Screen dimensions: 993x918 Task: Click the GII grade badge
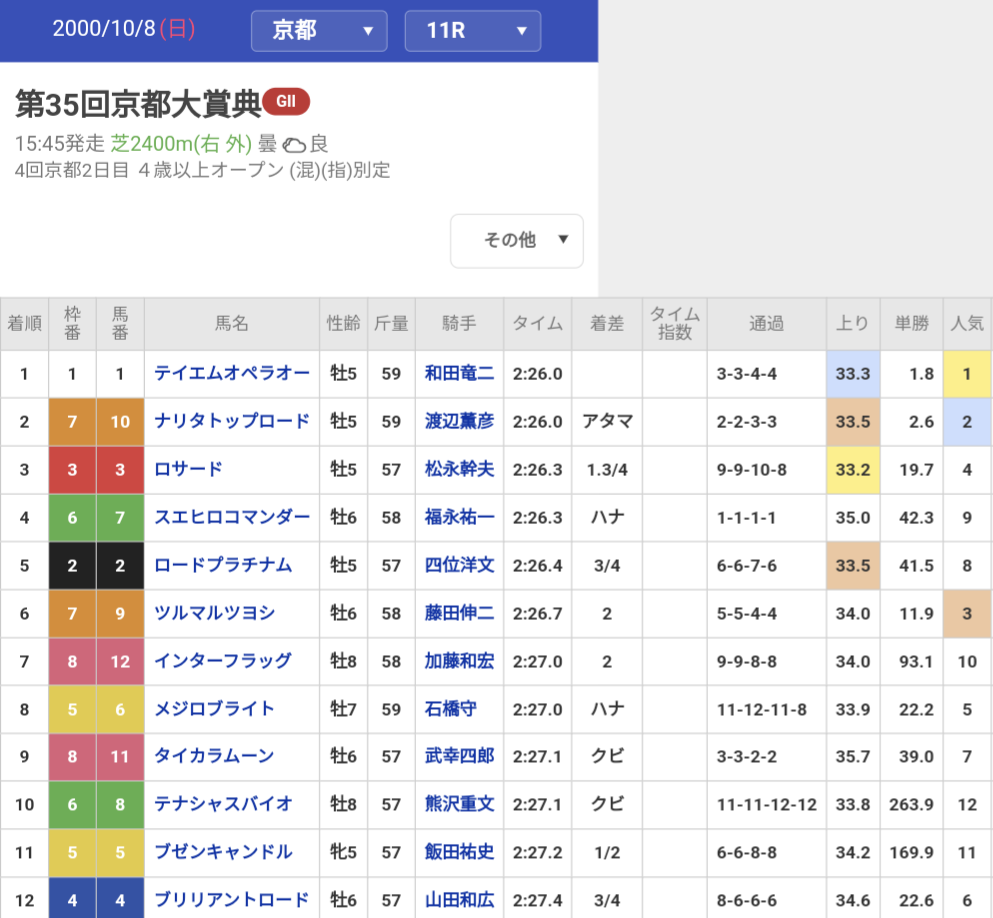pyautogui.click(x=286, y=101)
